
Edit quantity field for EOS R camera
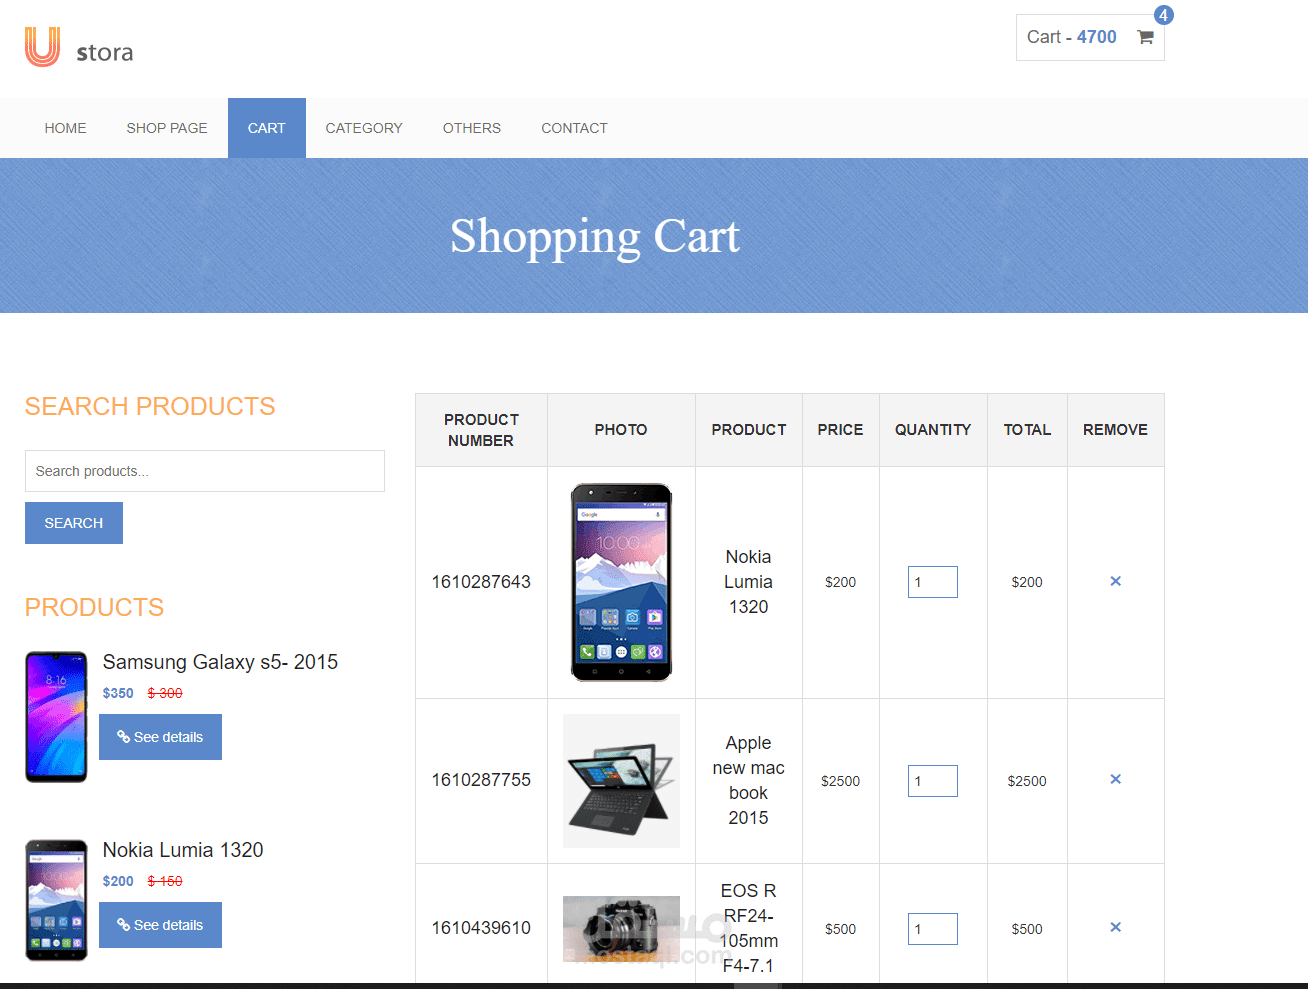pos(933,929)
